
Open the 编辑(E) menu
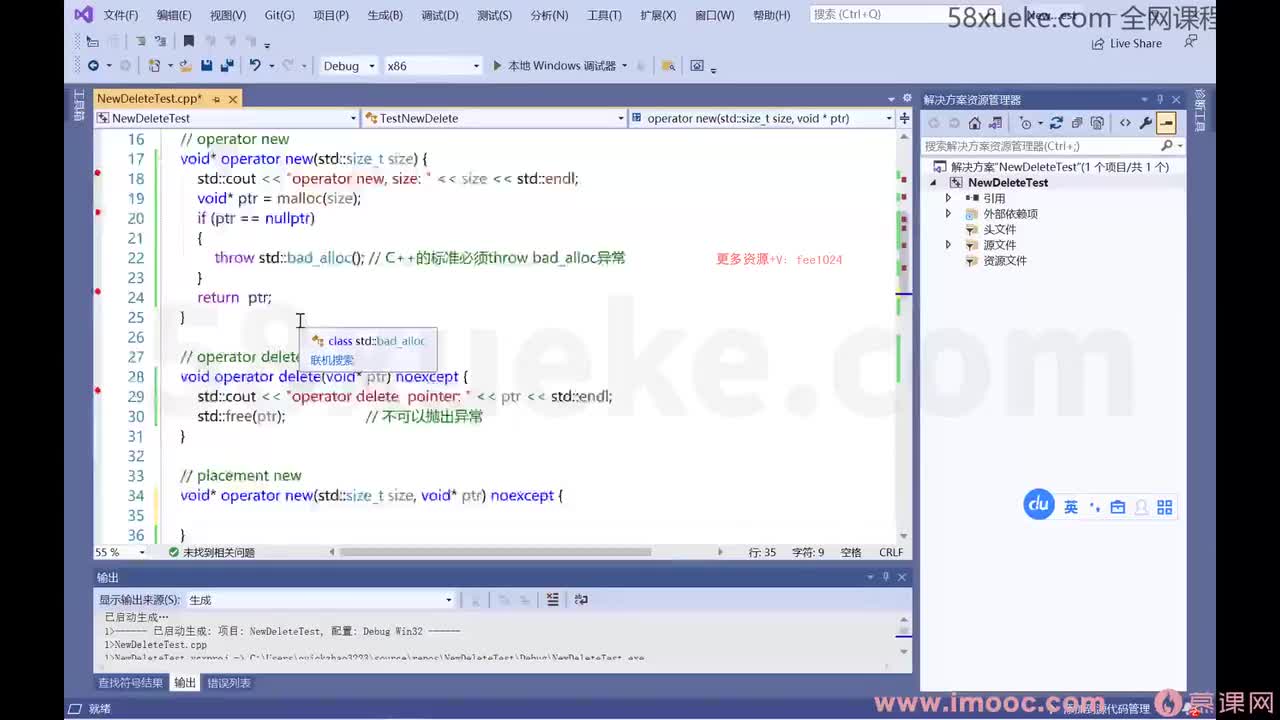pyautogui.click(x=174, y=15)
